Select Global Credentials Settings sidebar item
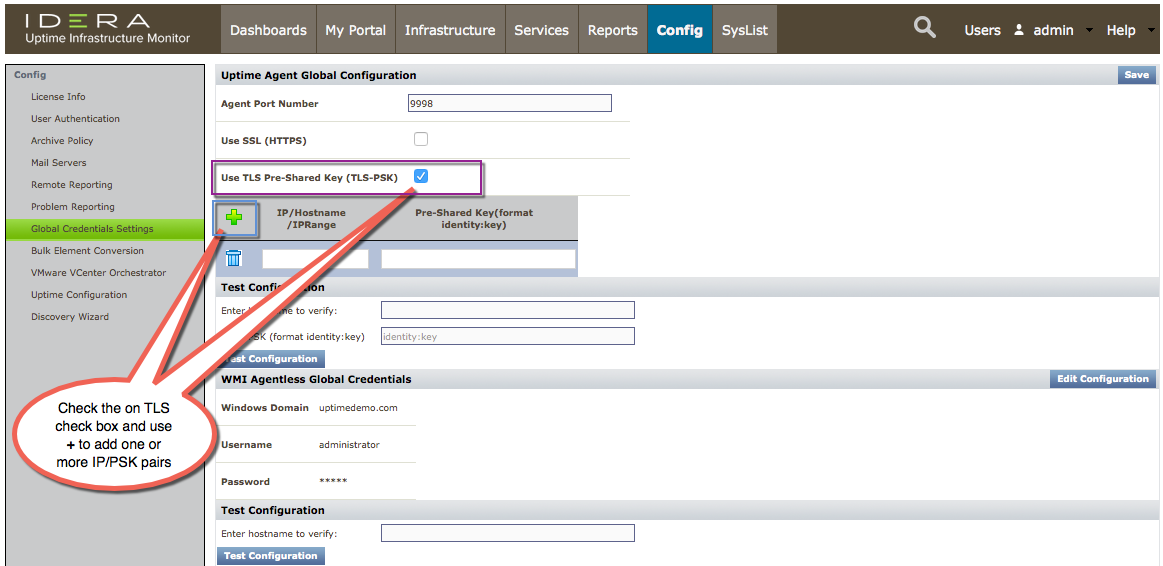 coord(105,228)
